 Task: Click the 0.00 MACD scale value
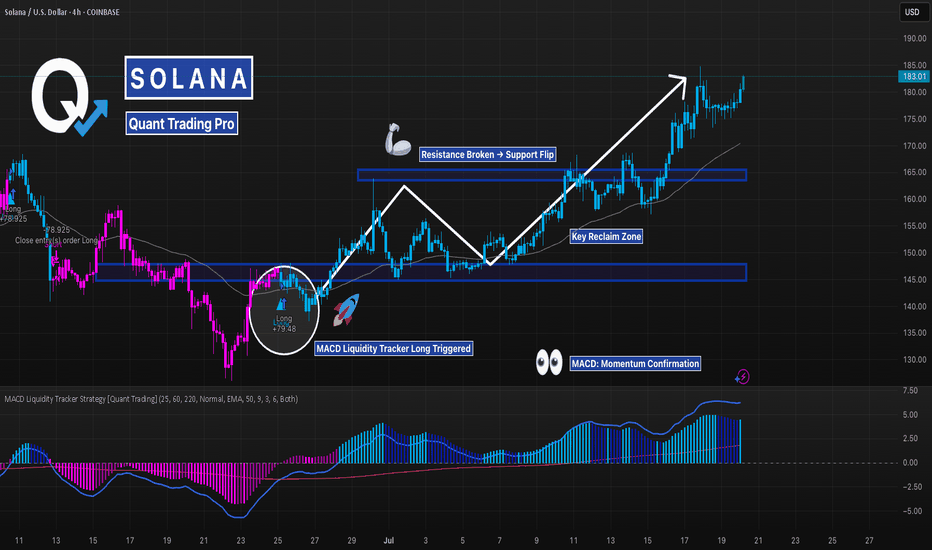click(x=910, y=463)
